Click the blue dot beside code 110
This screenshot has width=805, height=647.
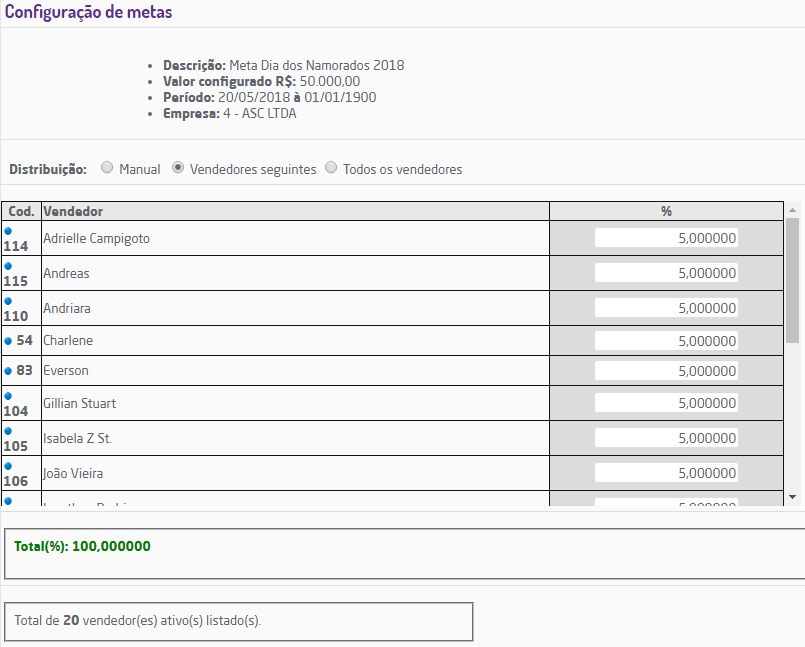(8, 300)
